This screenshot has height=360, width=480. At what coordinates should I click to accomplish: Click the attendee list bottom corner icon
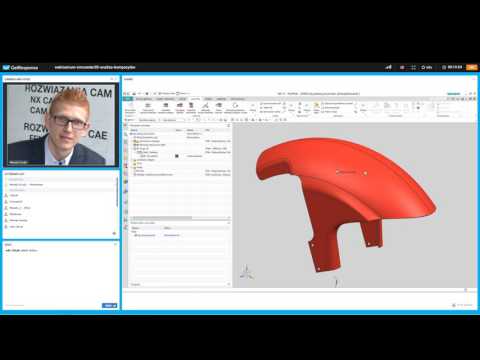click(114, 233)
